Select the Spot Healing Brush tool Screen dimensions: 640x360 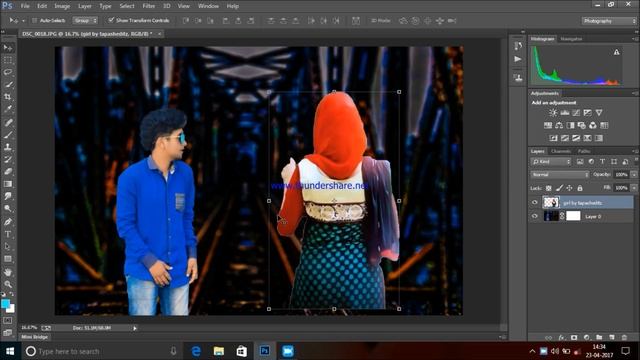[x=8, y=122]
